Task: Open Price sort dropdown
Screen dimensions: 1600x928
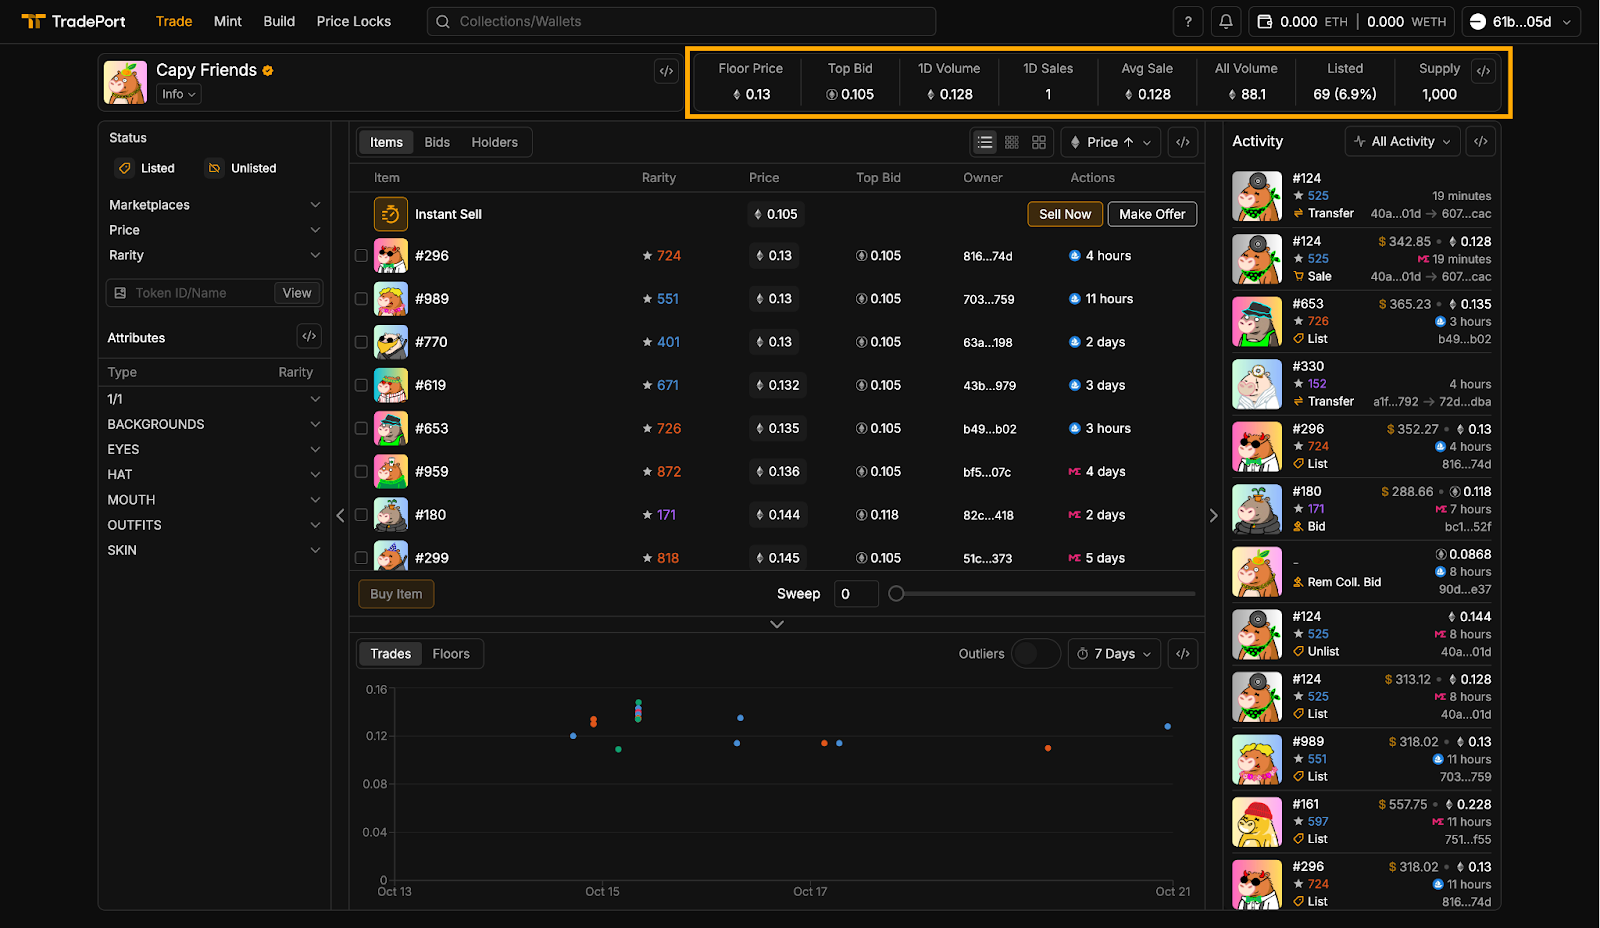Action: point(1111,142)
